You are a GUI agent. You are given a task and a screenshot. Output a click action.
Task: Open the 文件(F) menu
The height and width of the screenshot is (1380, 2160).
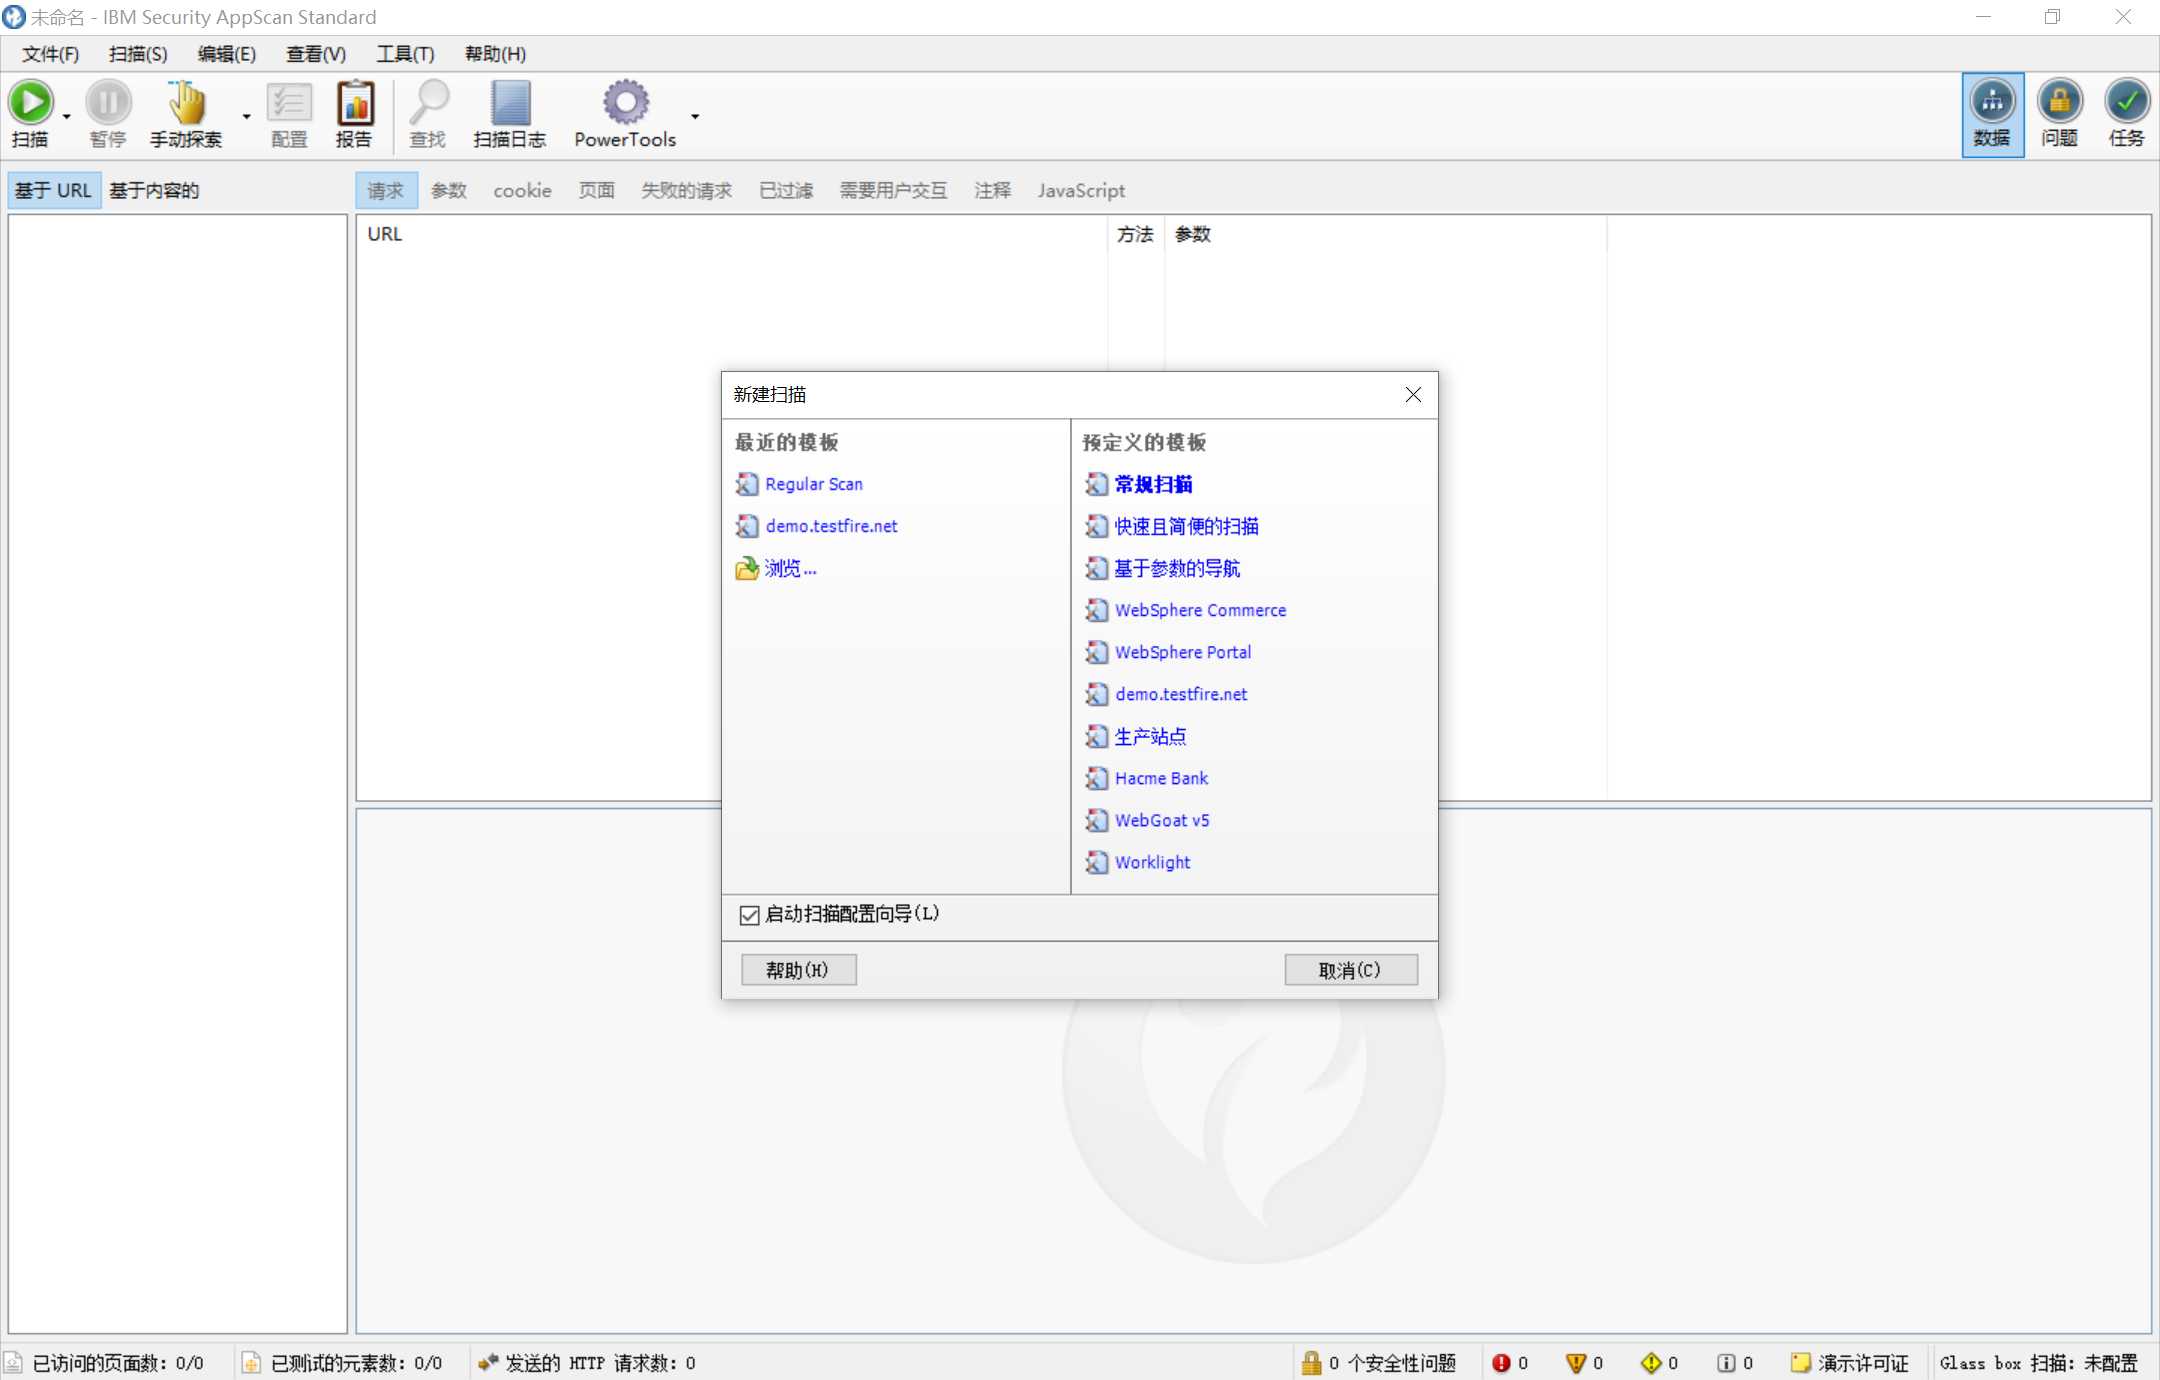coord(50,54)
